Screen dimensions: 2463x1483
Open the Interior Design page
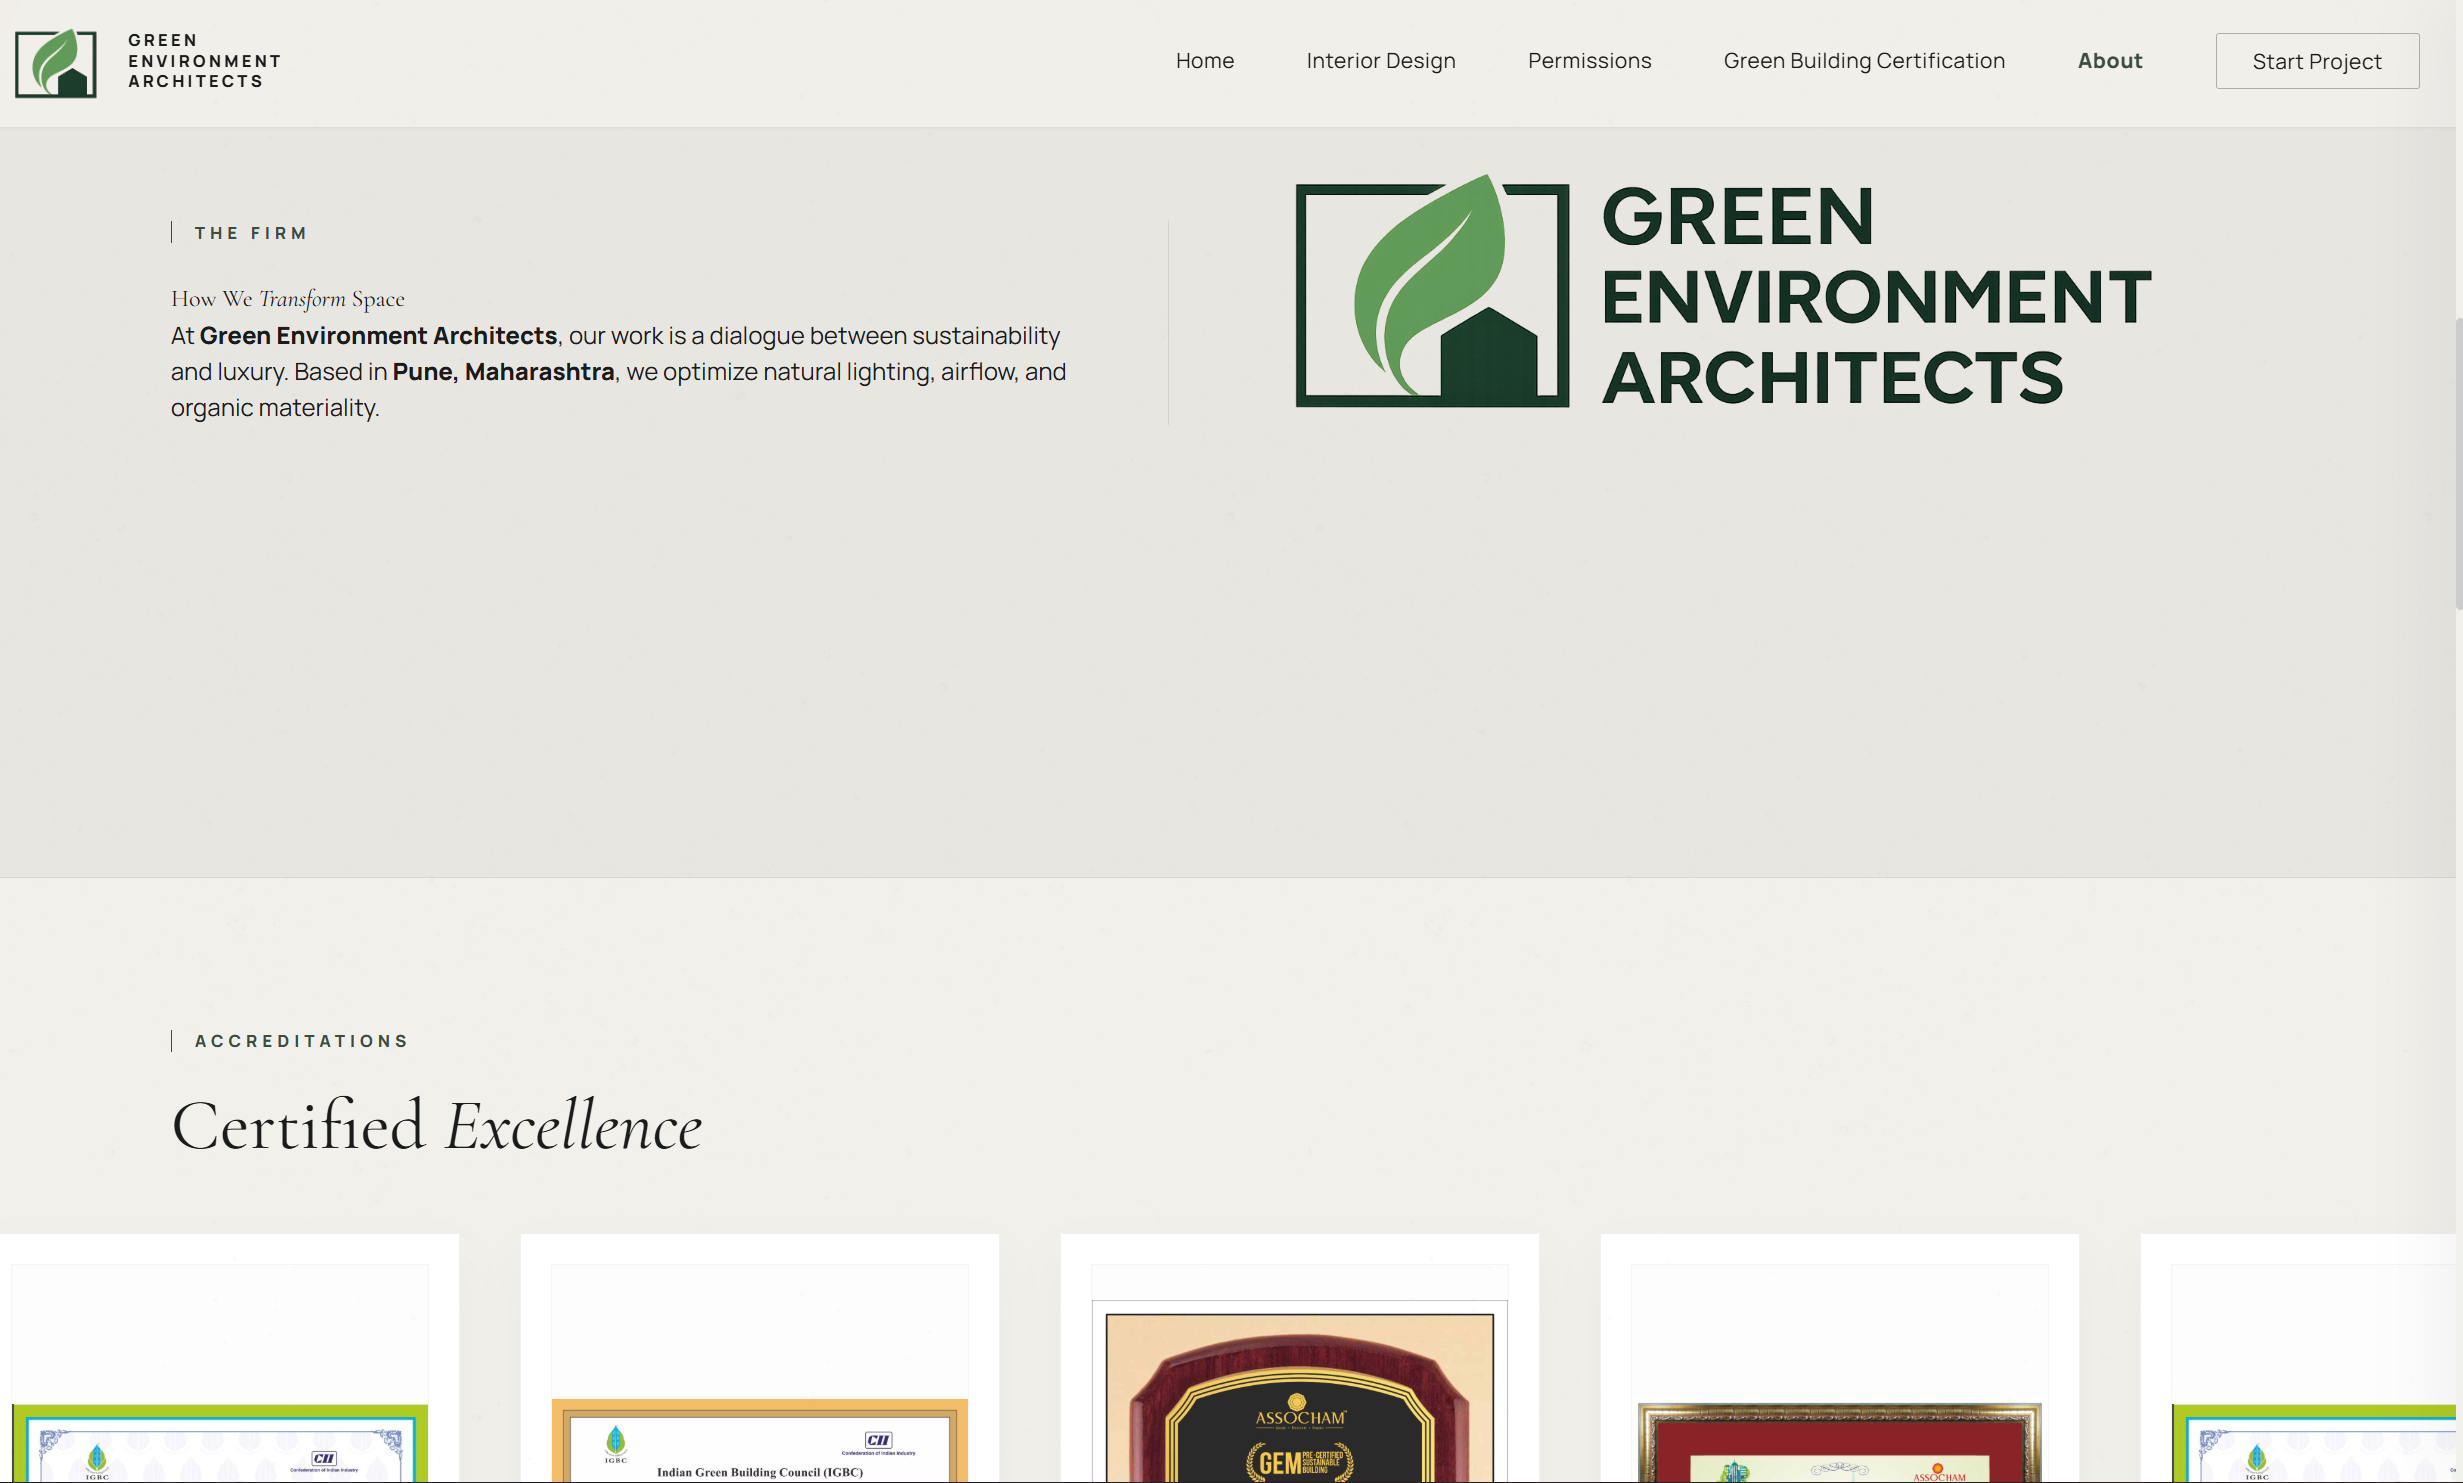coord(1380,61)
